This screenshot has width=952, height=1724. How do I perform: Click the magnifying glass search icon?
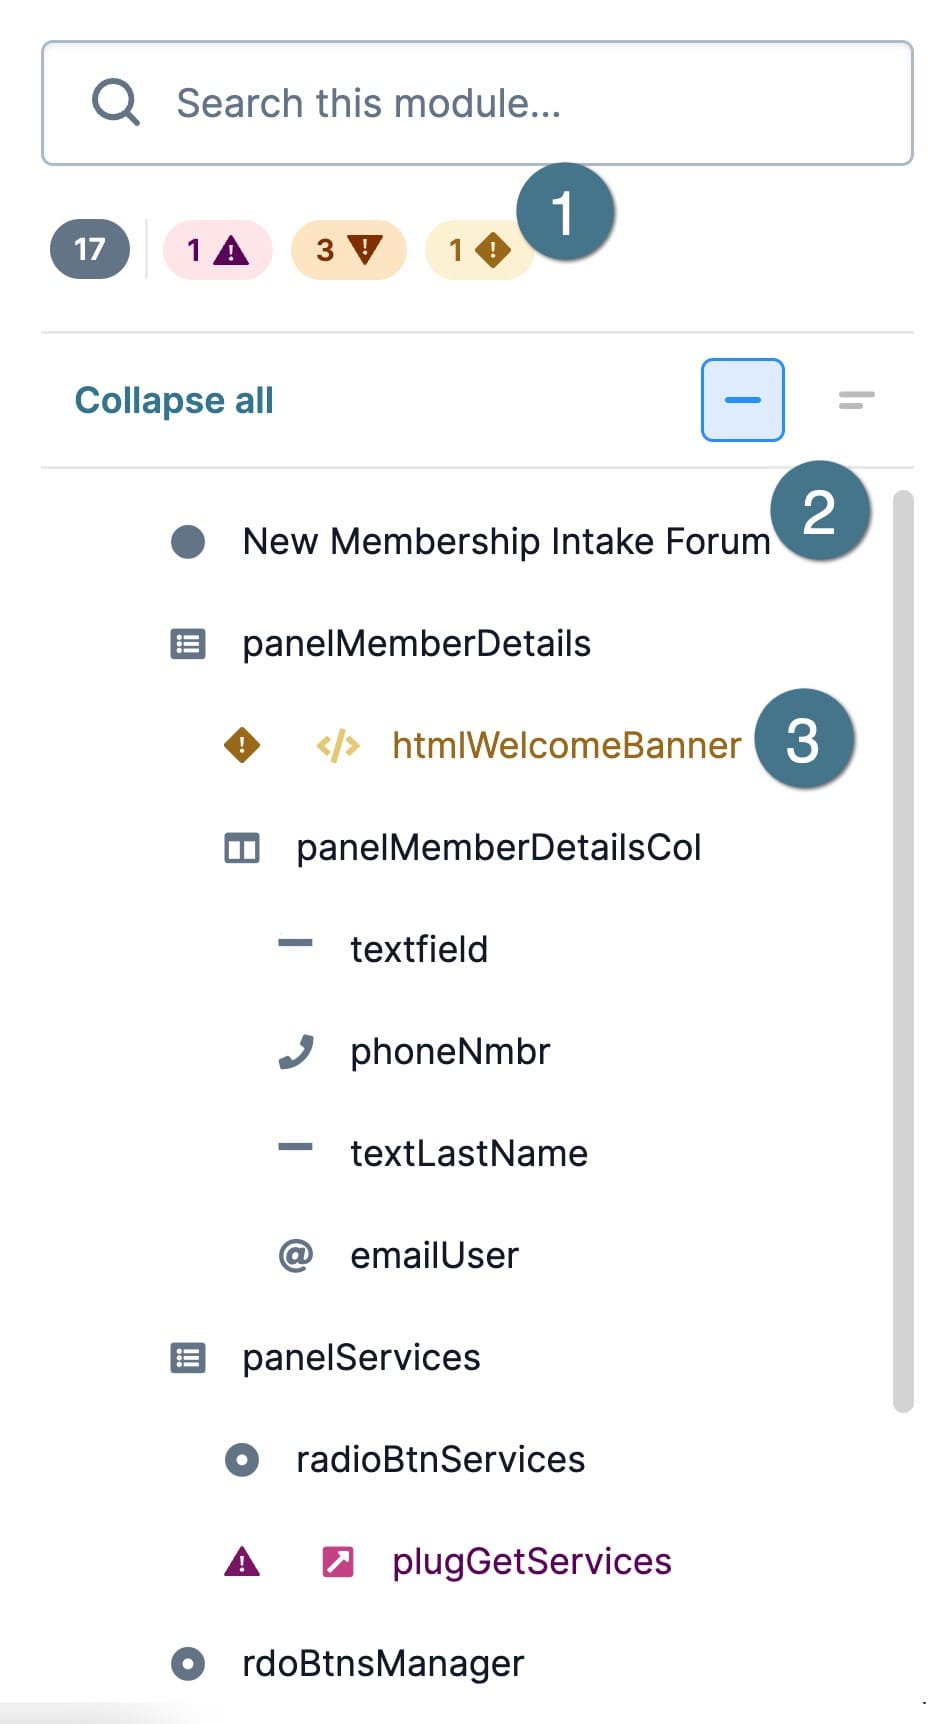click(x=116, y=103)
